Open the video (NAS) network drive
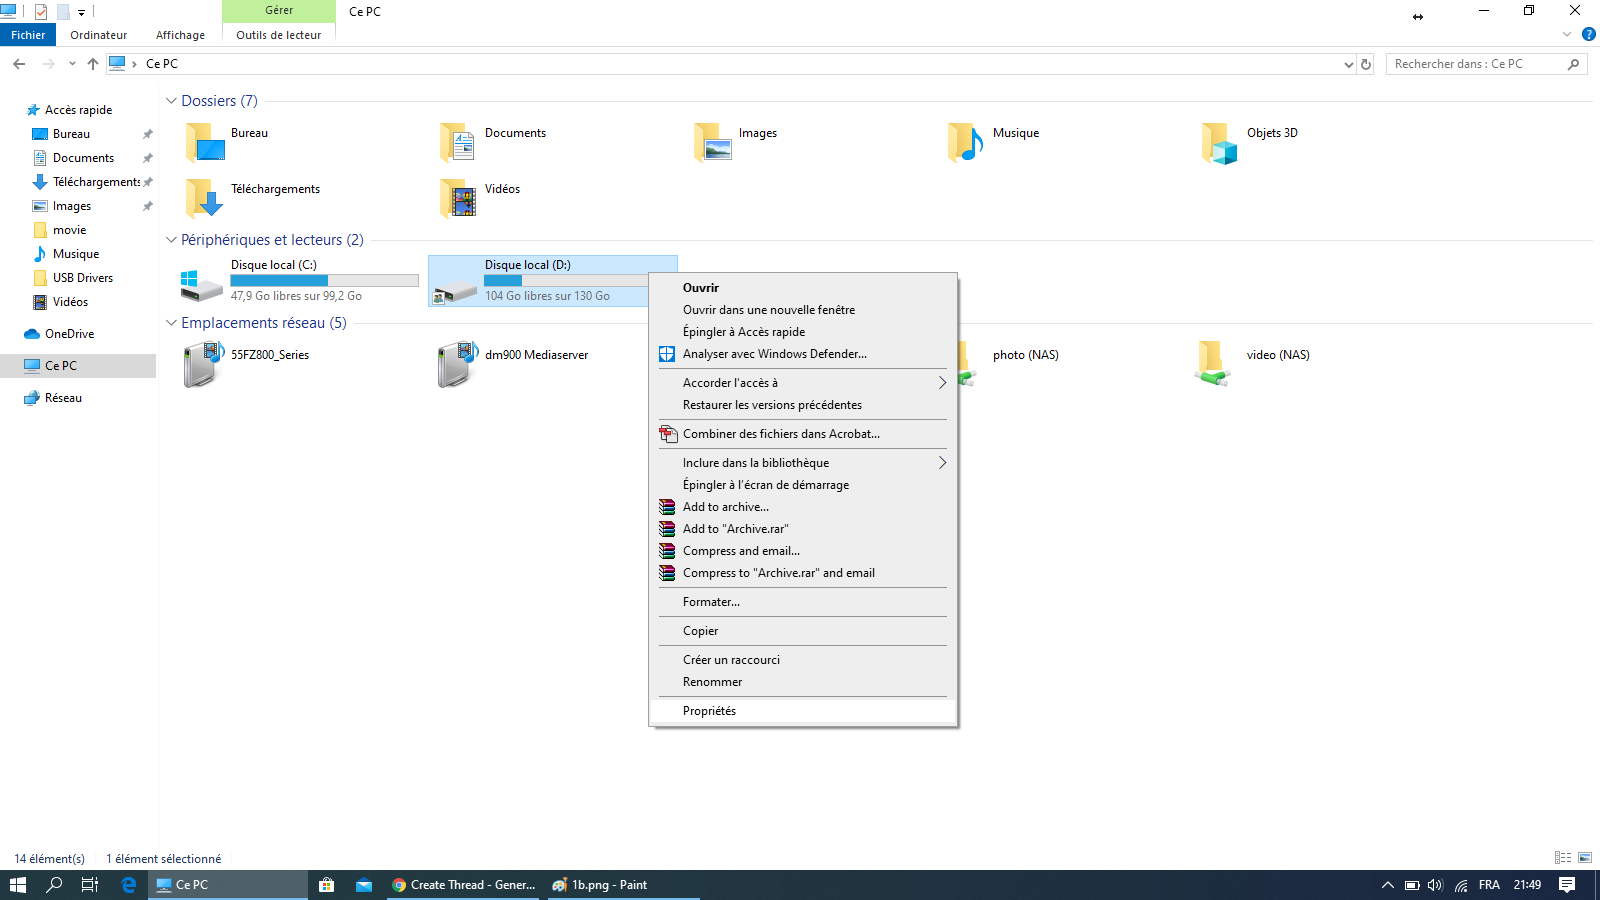Screen dimensions: 1600x900 coord(1213,364)
